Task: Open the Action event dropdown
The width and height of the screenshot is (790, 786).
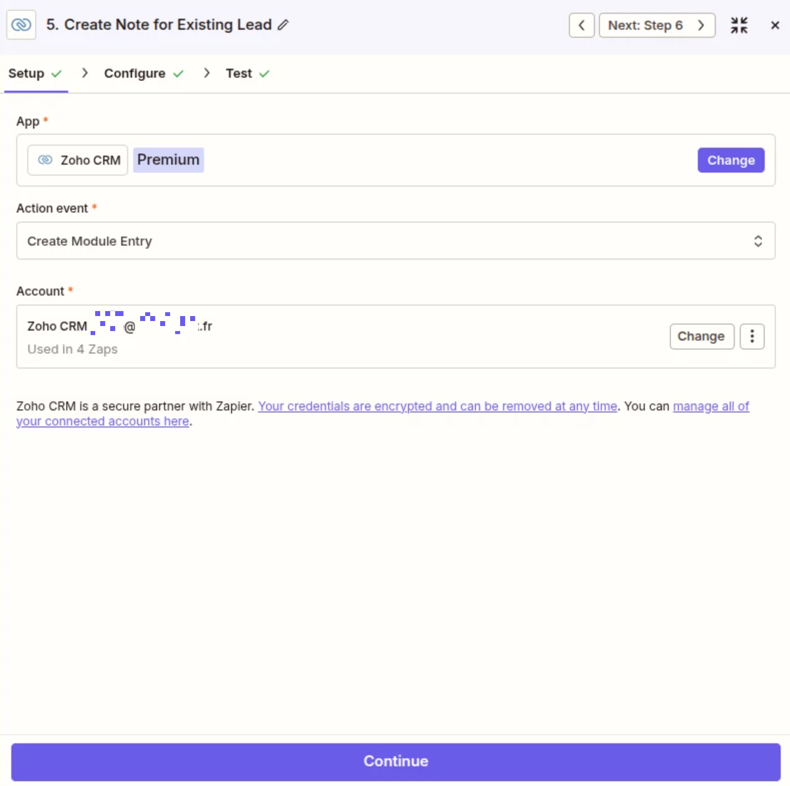Action: coord(395,241)
